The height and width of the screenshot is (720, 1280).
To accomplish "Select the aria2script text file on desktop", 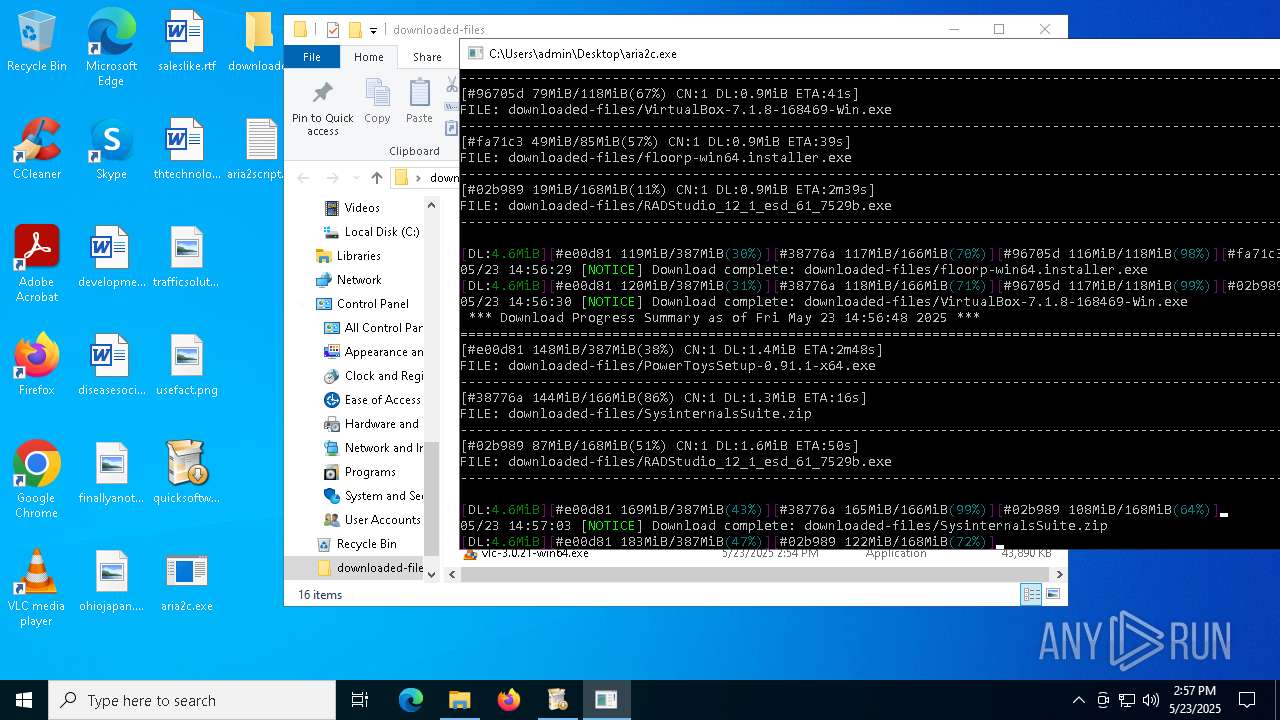I will point(258,150).
